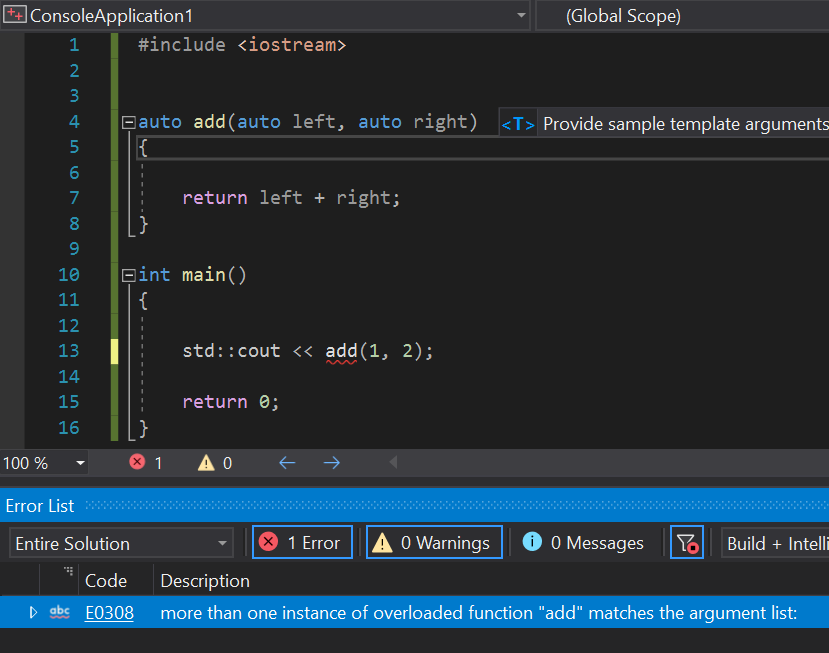This screenshot has height=653, width=829.
Task: Click the abc IntelliSense error icon
Action: coord(60,612)
